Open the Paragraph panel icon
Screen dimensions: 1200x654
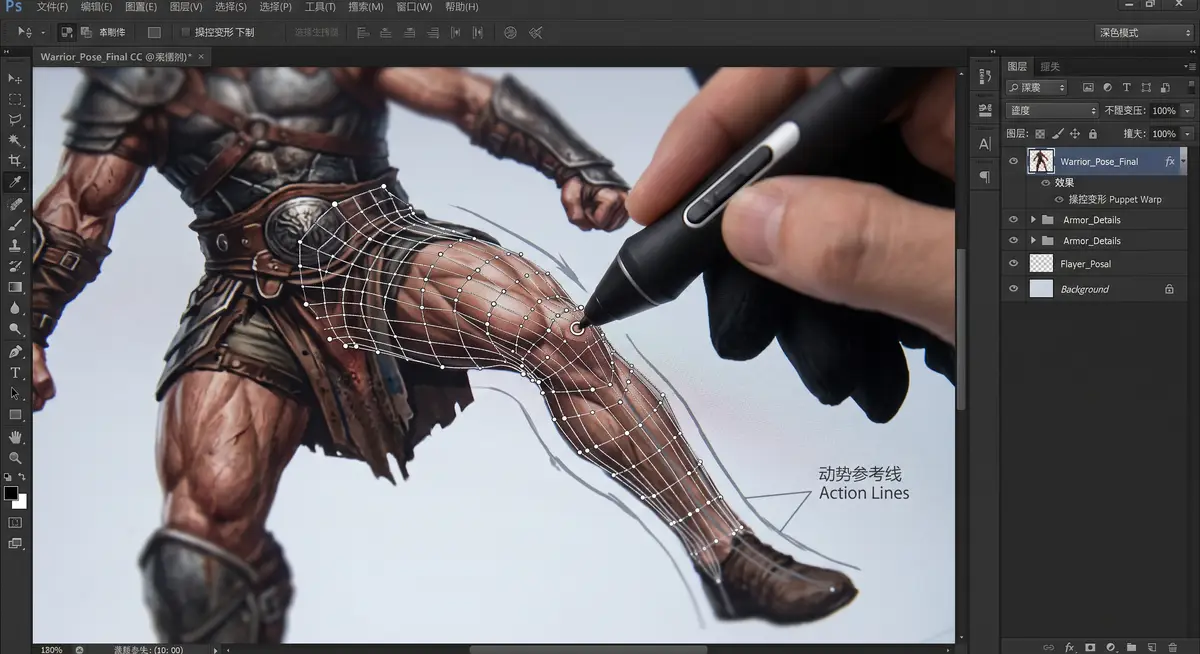tap(985, 177)
